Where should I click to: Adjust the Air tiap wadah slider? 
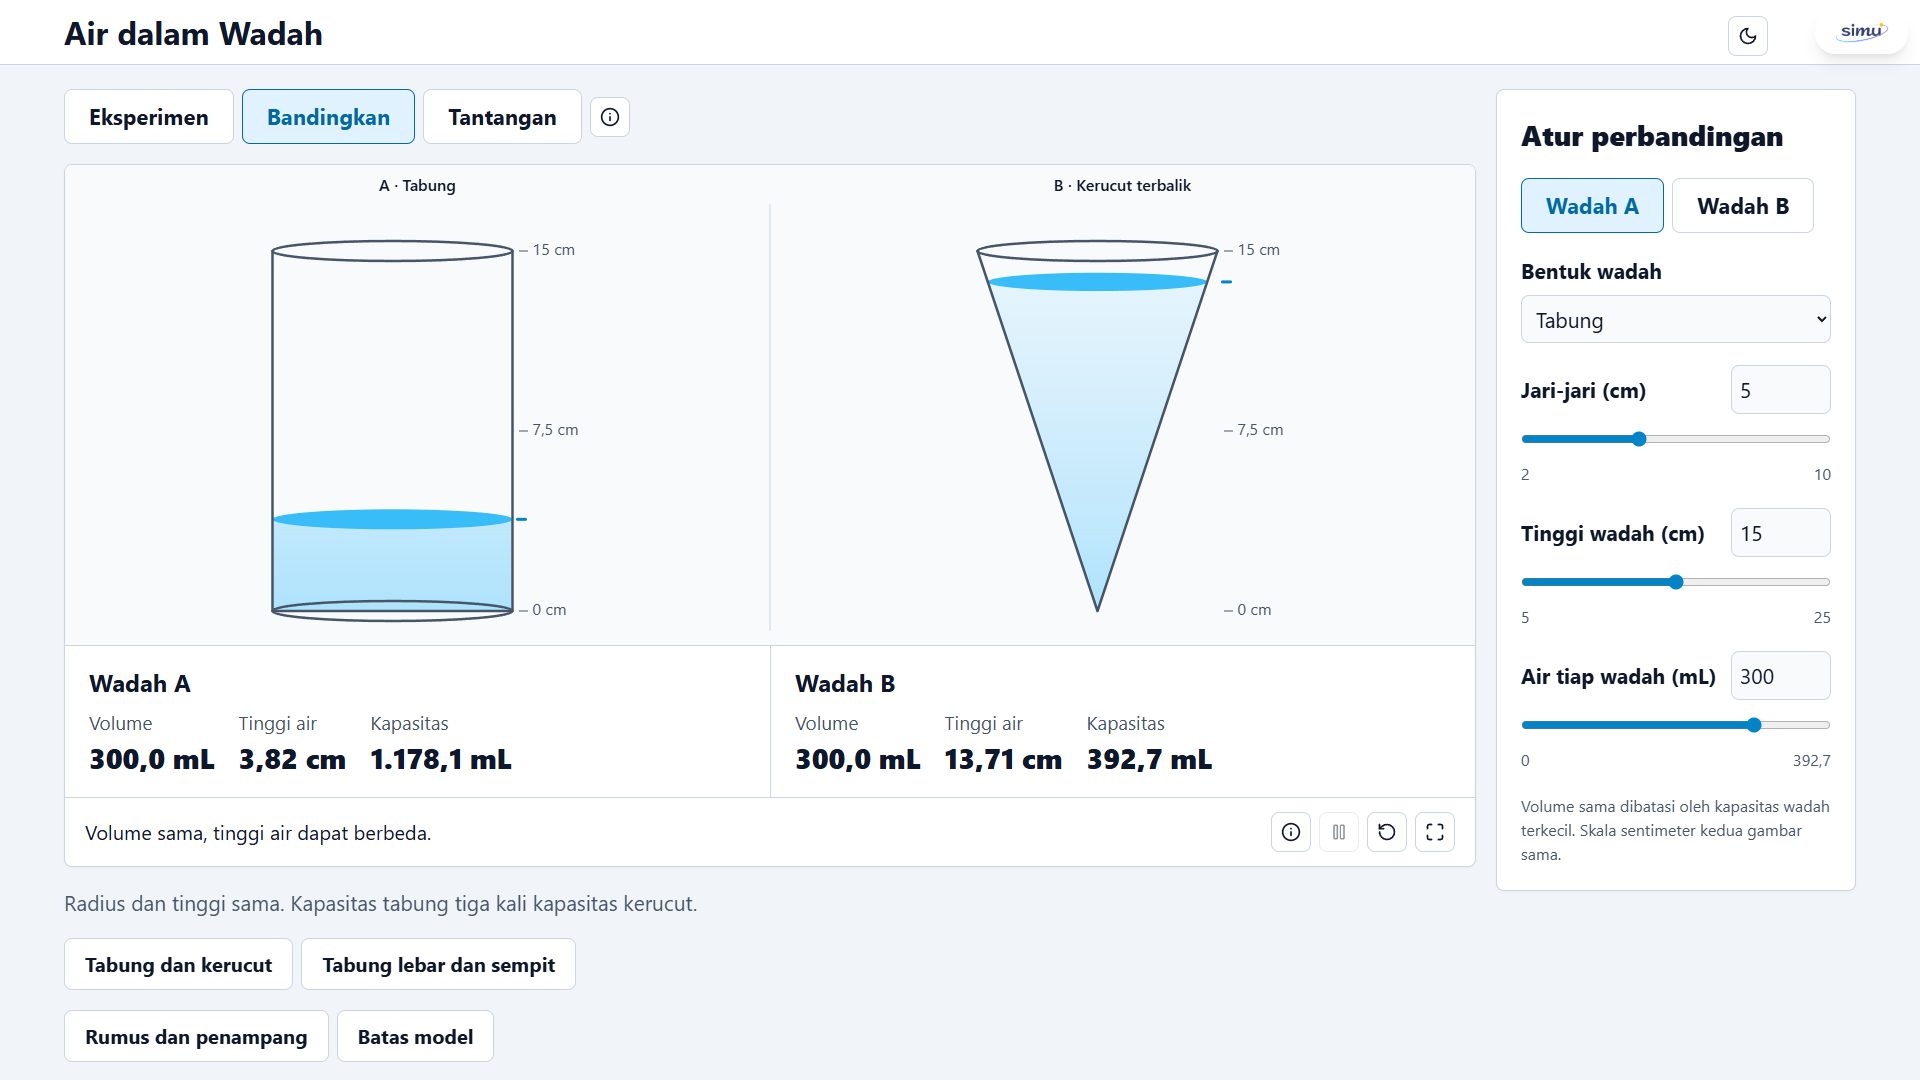[x=1676, y=725]
